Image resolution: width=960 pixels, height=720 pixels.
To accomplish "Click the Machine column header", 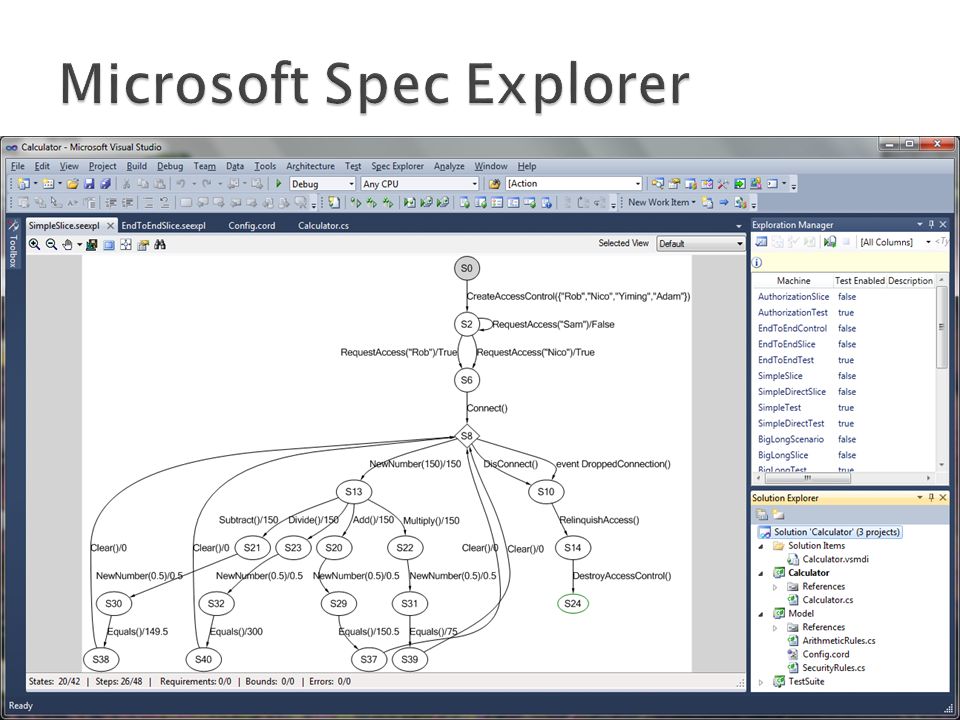I will click(x=793, y=280).
